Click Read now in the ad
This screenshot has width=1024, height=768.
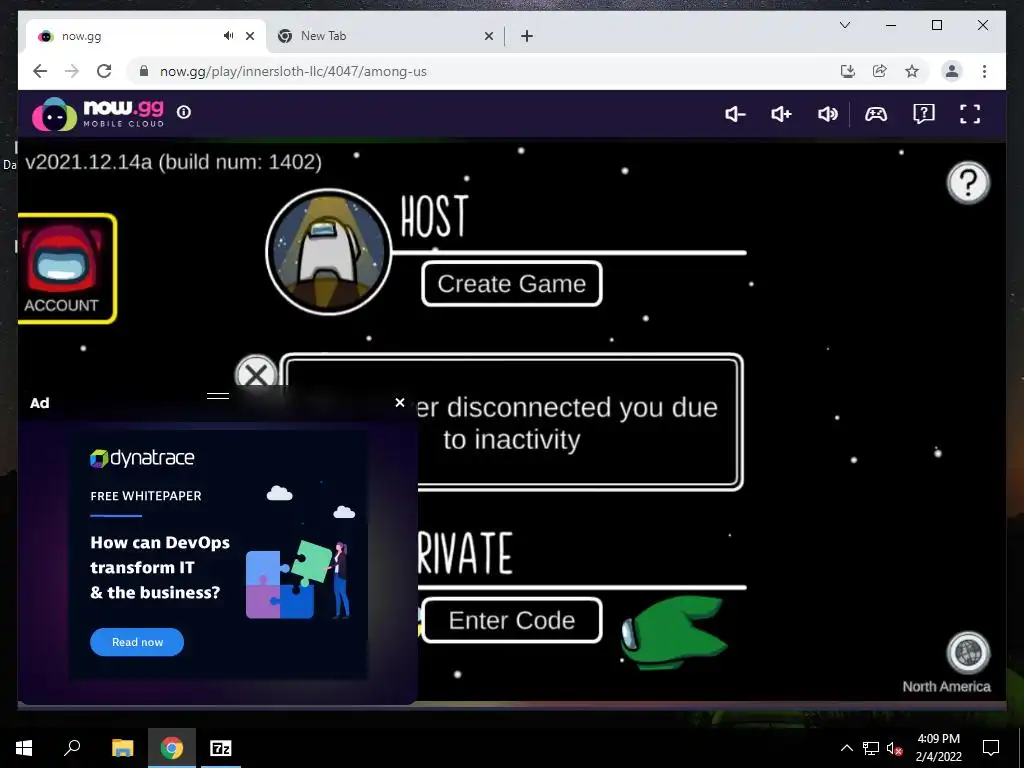click(x=137, y=642)
